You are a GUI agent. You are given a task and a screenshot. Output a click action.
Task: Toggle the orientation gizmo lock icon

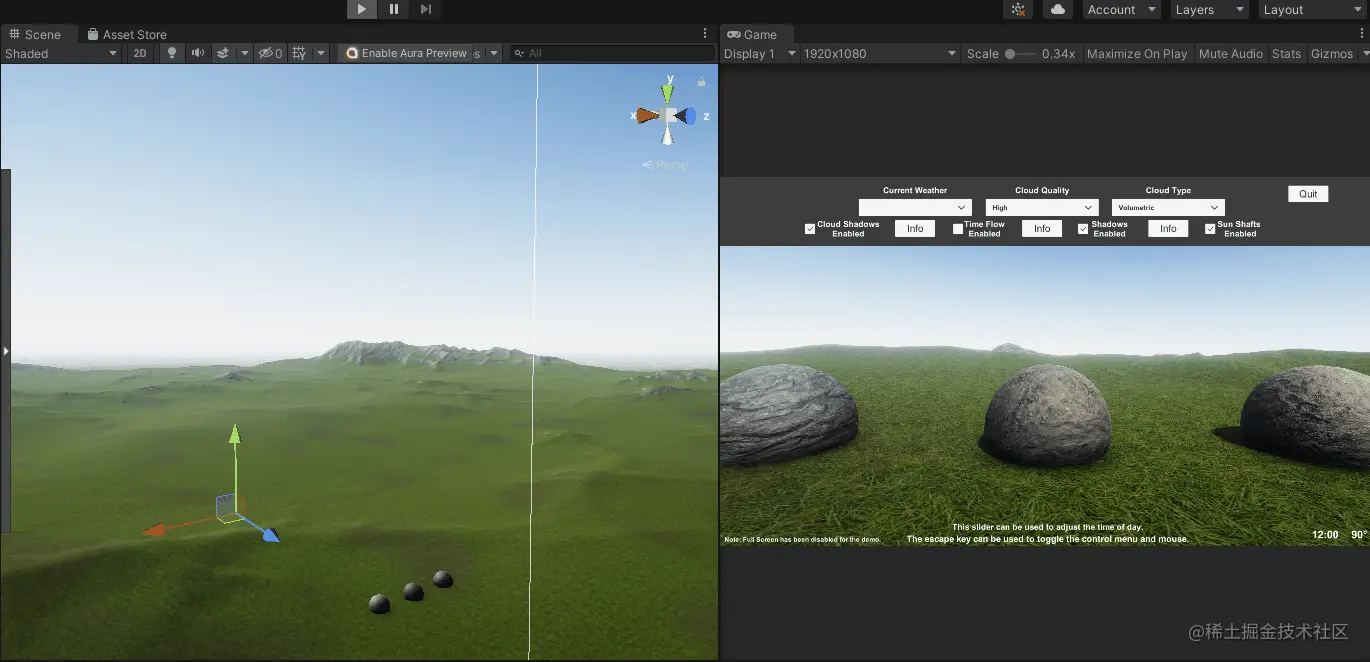pyautogui.click(x=701, y=82)
